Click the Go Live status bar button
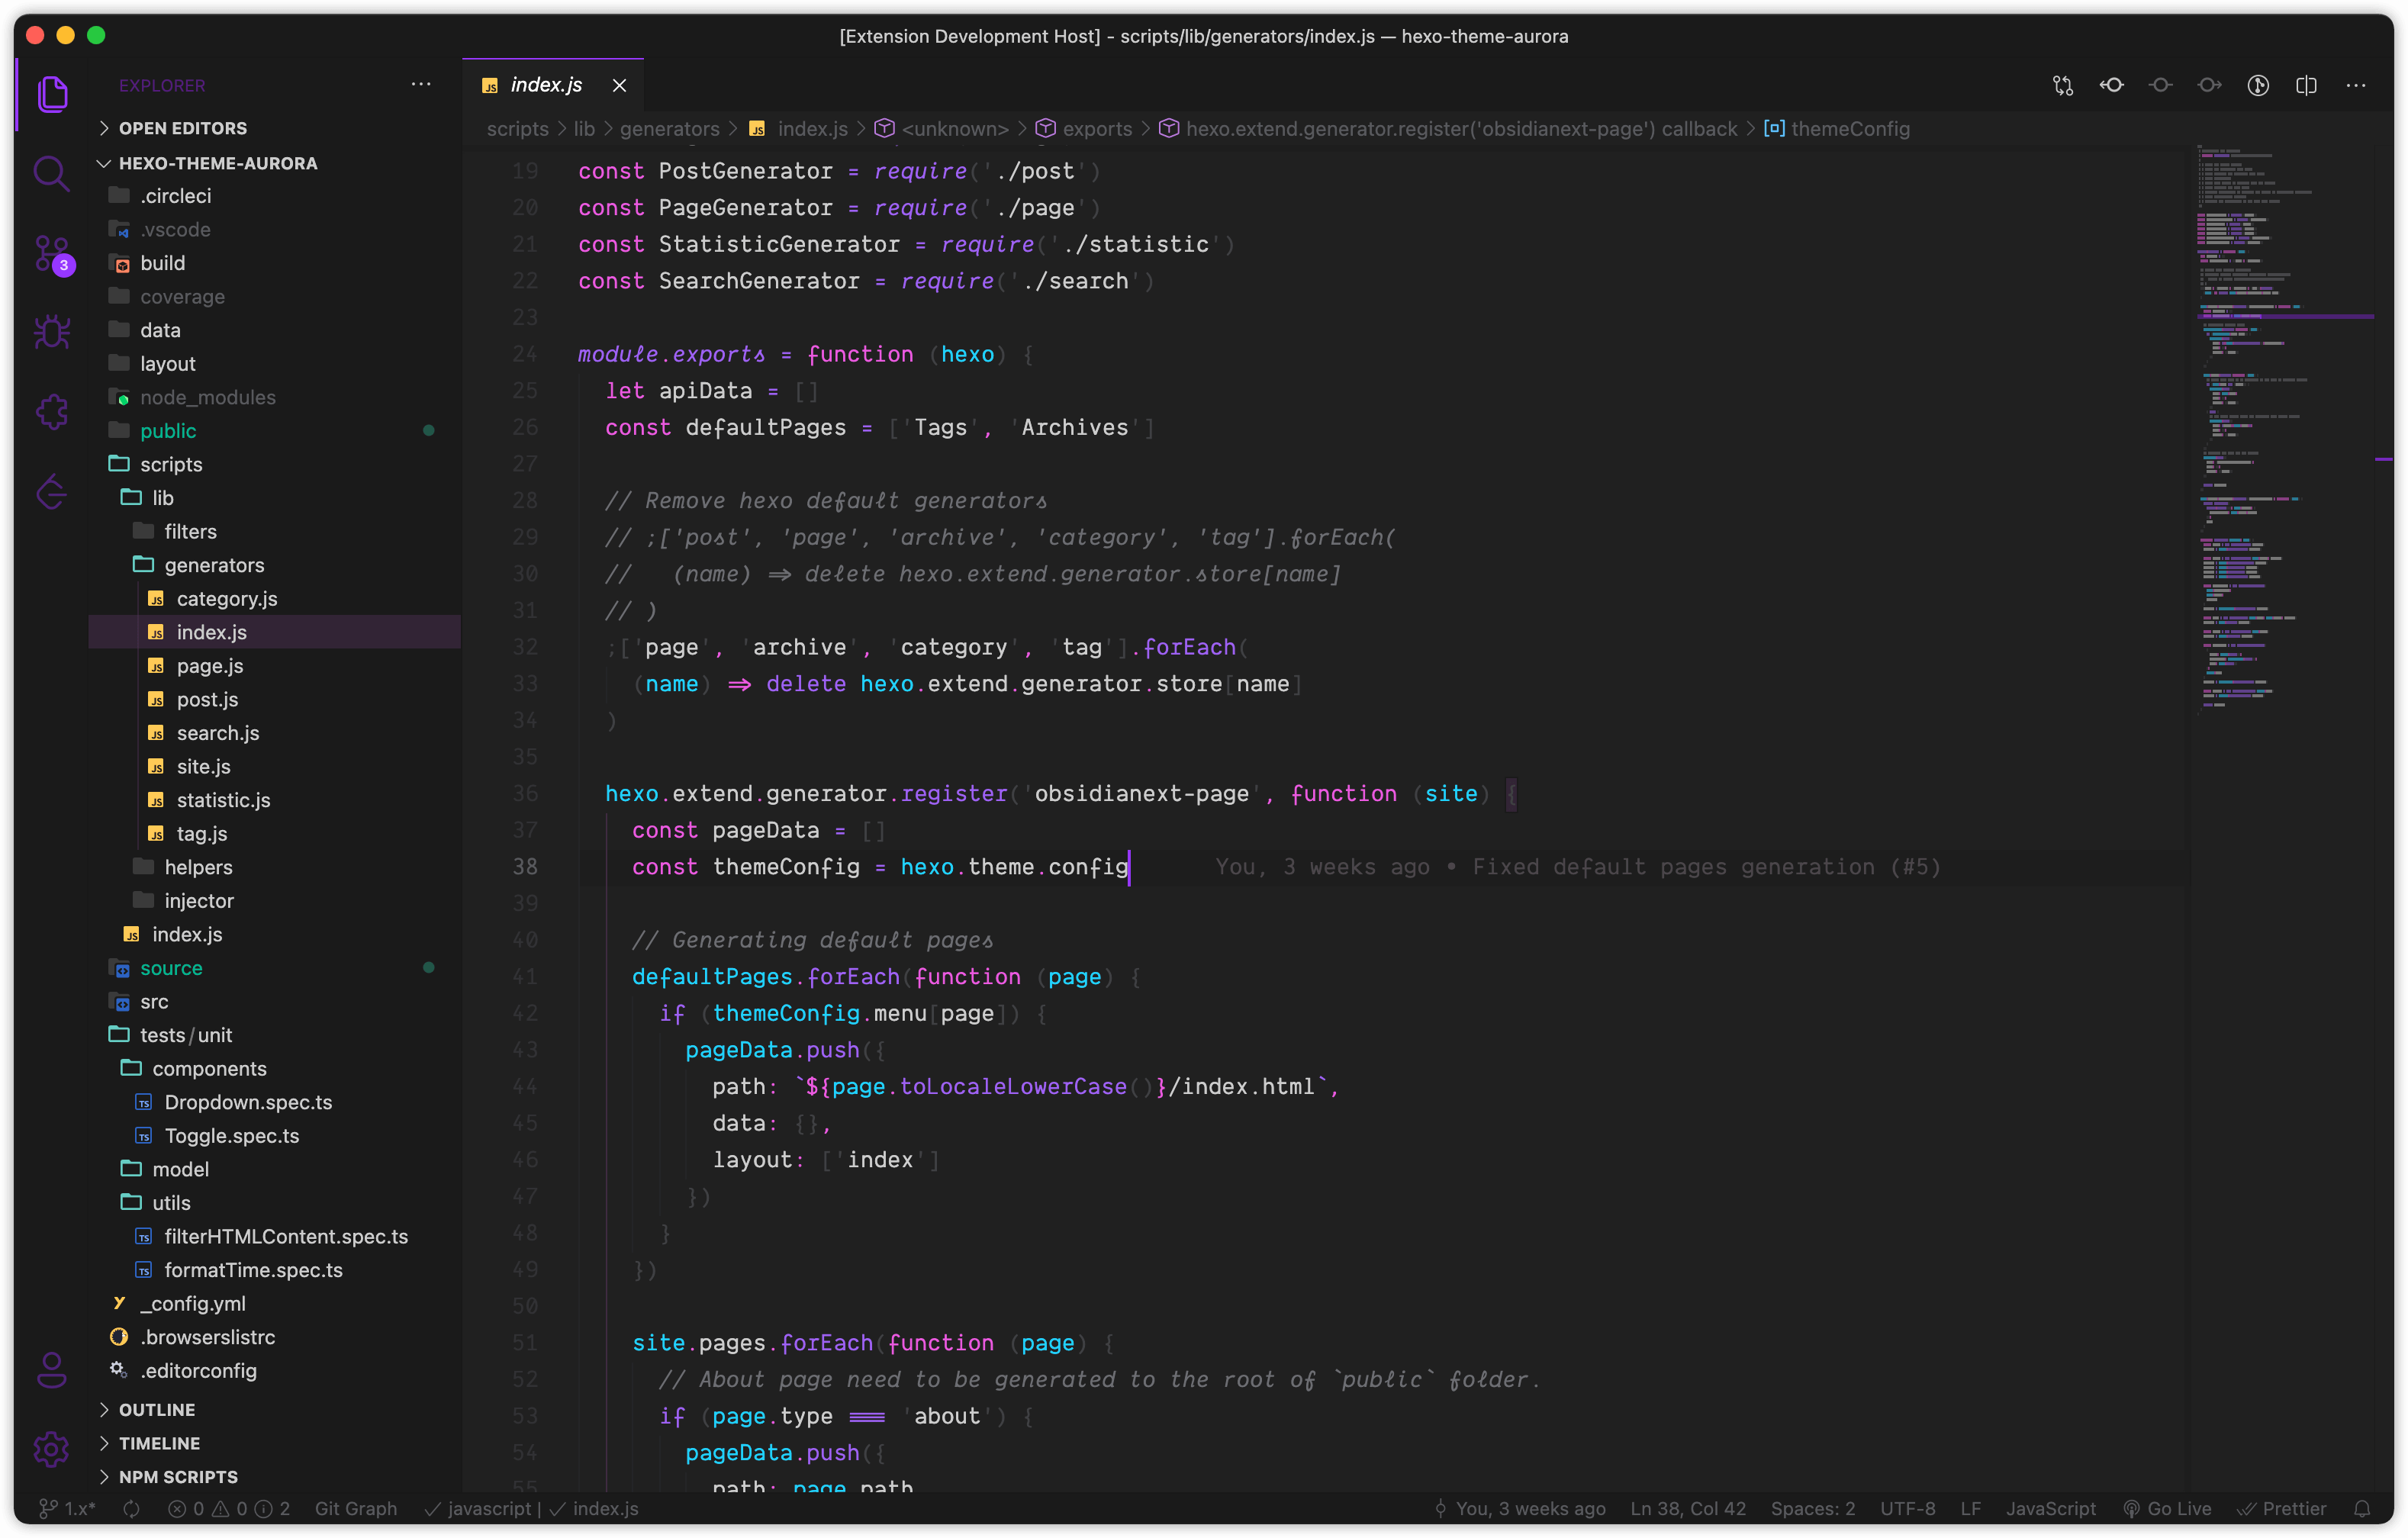2408x1538 pixels. 2167,1508
